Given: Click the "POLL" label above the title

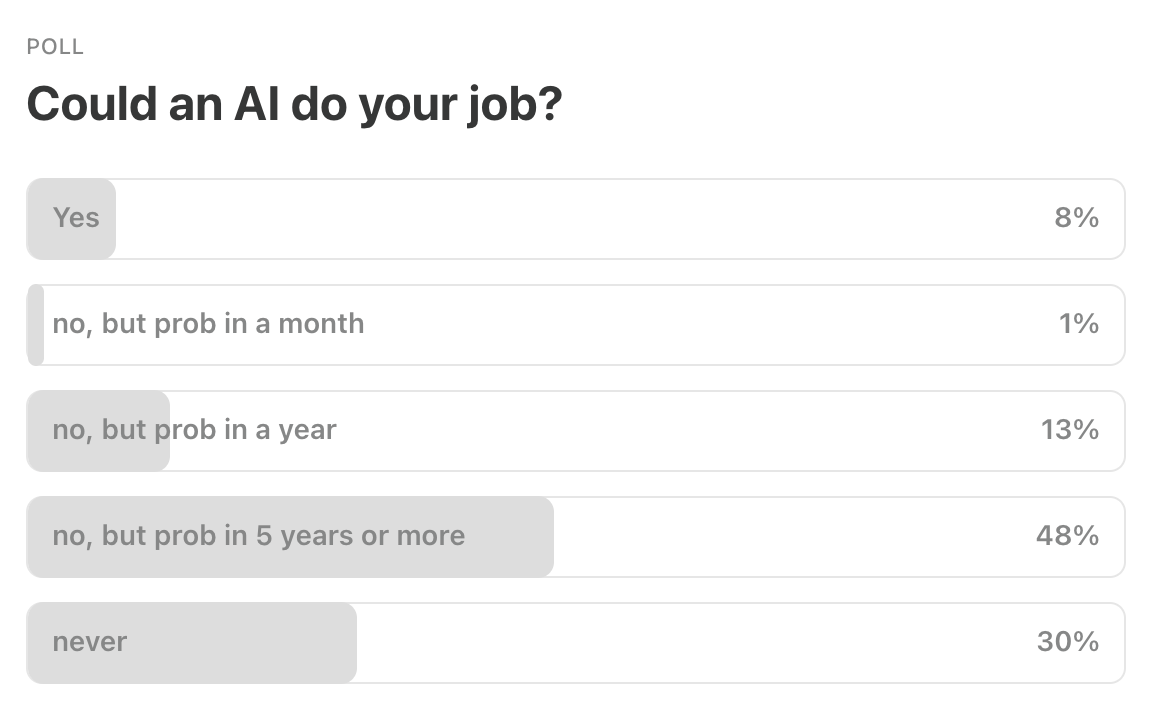Looking at the screenshot, I should click(55, 46).
